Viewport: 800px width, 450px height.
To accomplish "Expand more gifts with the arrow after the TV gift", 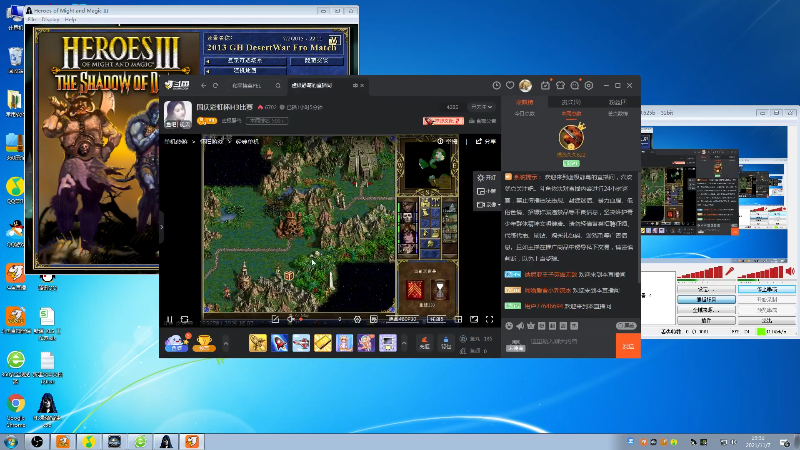I will tap(404, 343).
